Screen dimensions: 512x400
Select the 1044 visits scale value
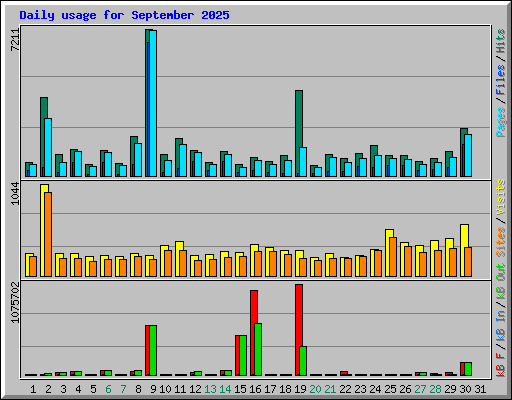[15, 194]
